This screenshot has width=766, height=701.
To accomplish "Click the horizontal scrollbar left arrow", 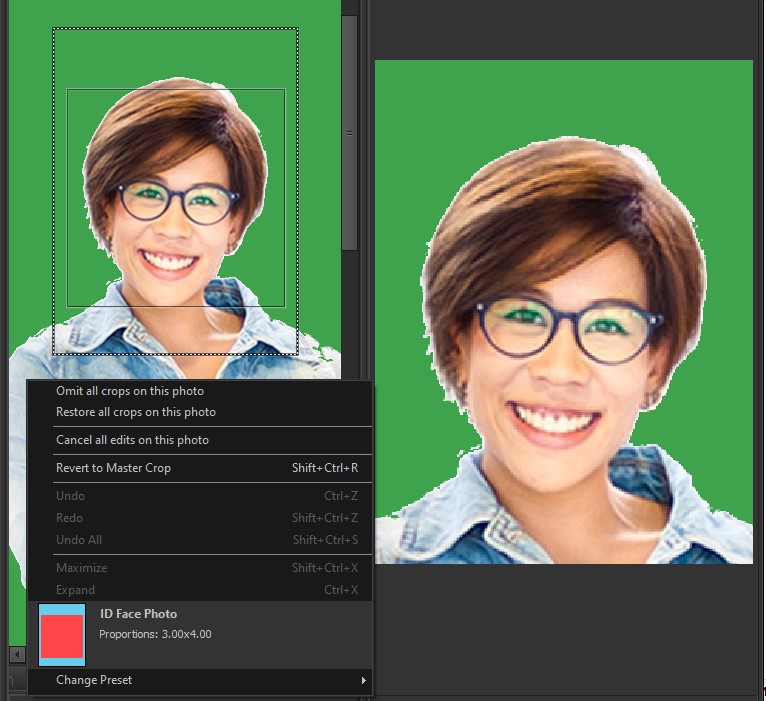I will tap(16, 654).
